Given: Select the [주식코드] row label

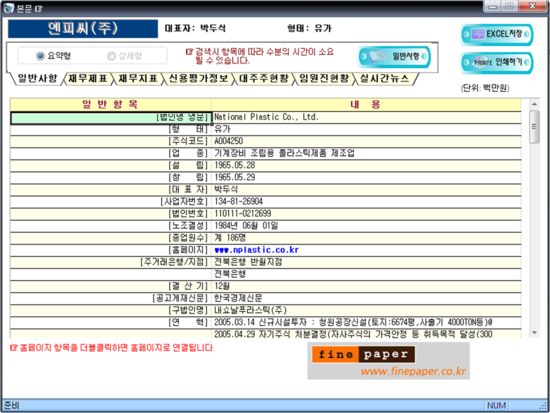Looking at the screenshot, I should pos(188,141).
